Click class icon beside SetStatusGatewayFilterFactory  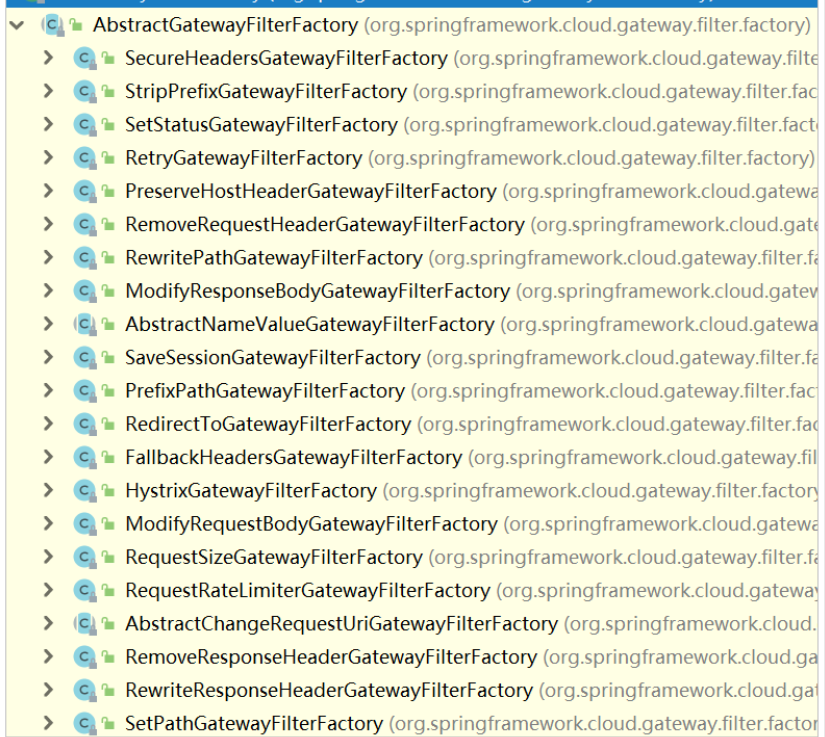coord(85,125)
